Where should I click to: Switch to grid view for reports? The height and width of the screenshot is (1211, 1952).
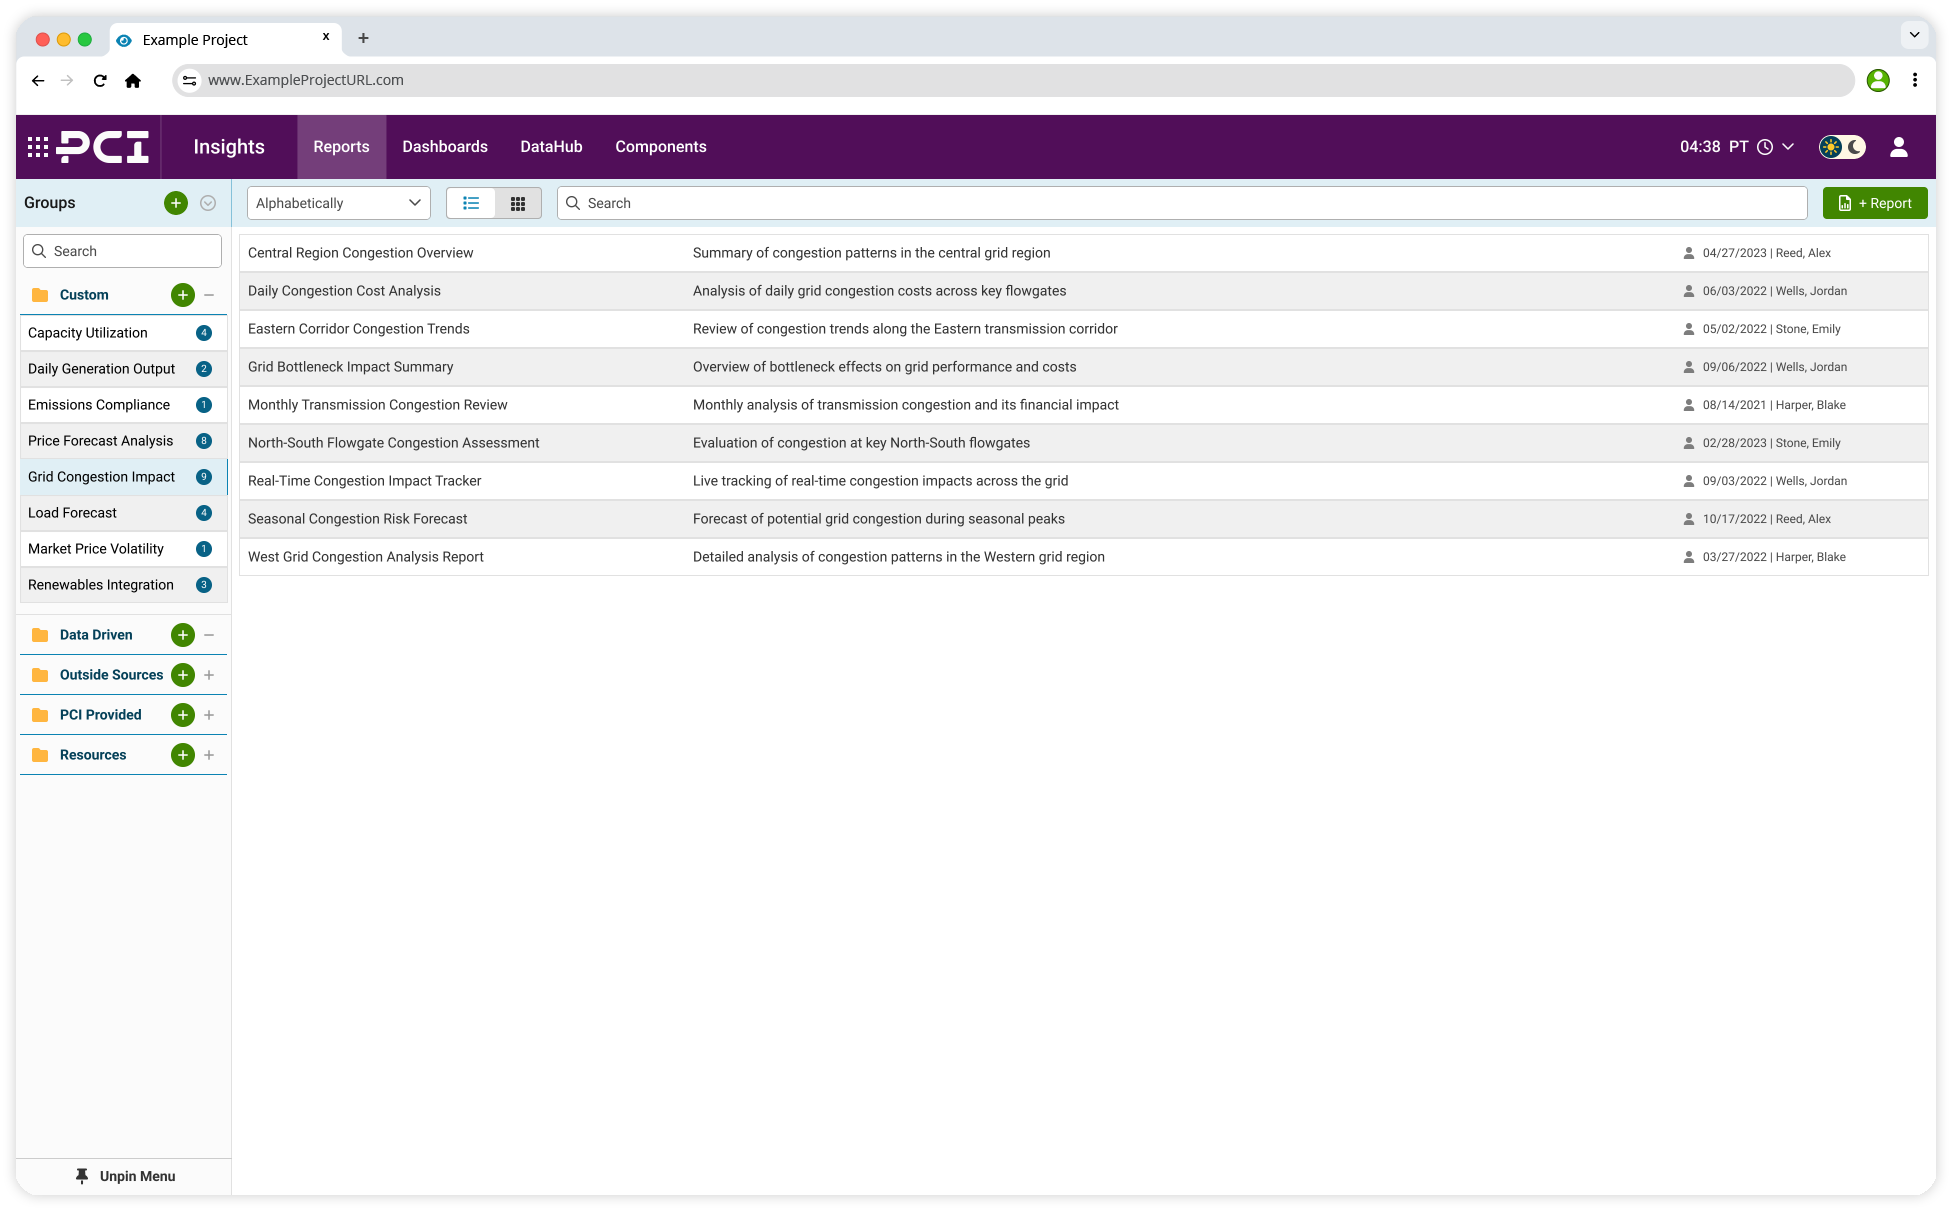(518, 202)
